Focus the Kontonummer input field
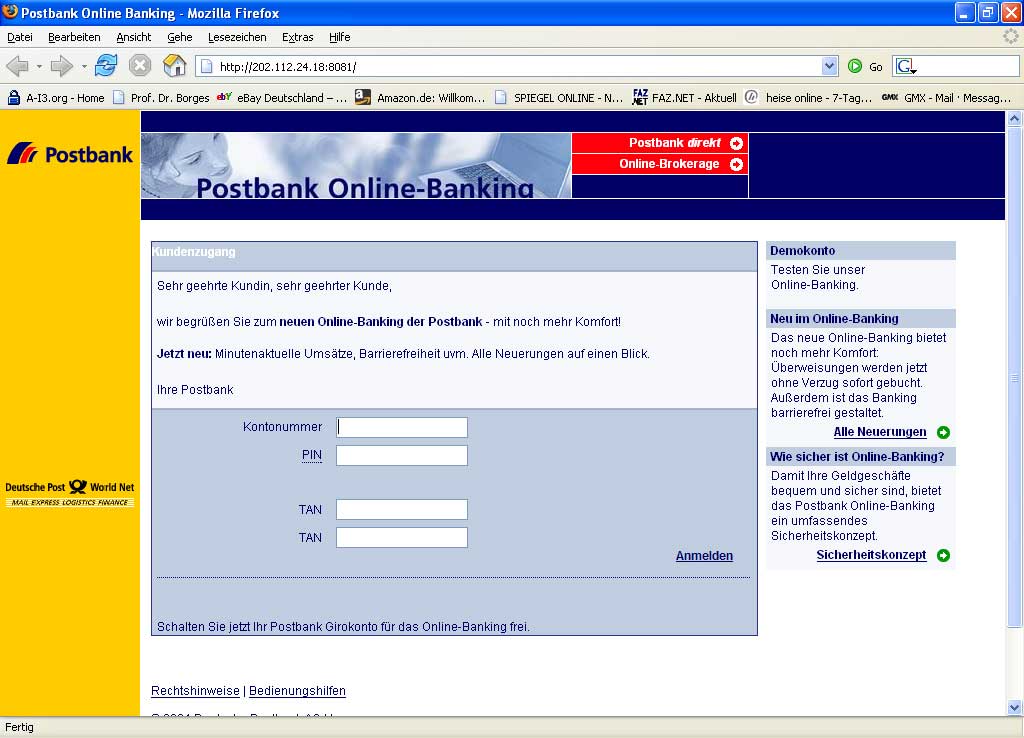 point(402,427)
